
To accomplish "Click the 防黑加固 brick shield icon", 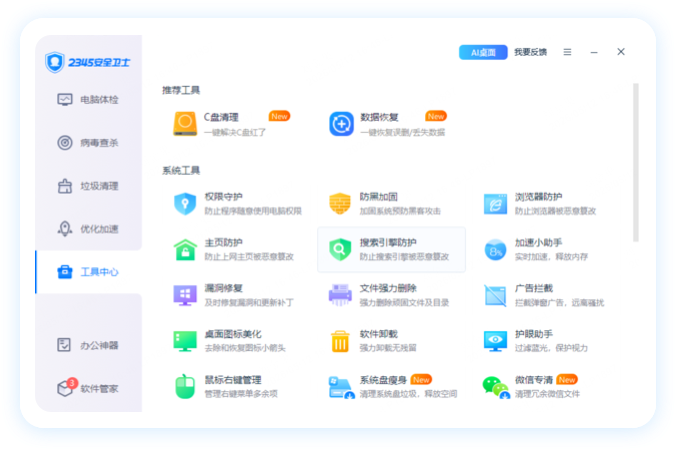I will tap(340, 204).
